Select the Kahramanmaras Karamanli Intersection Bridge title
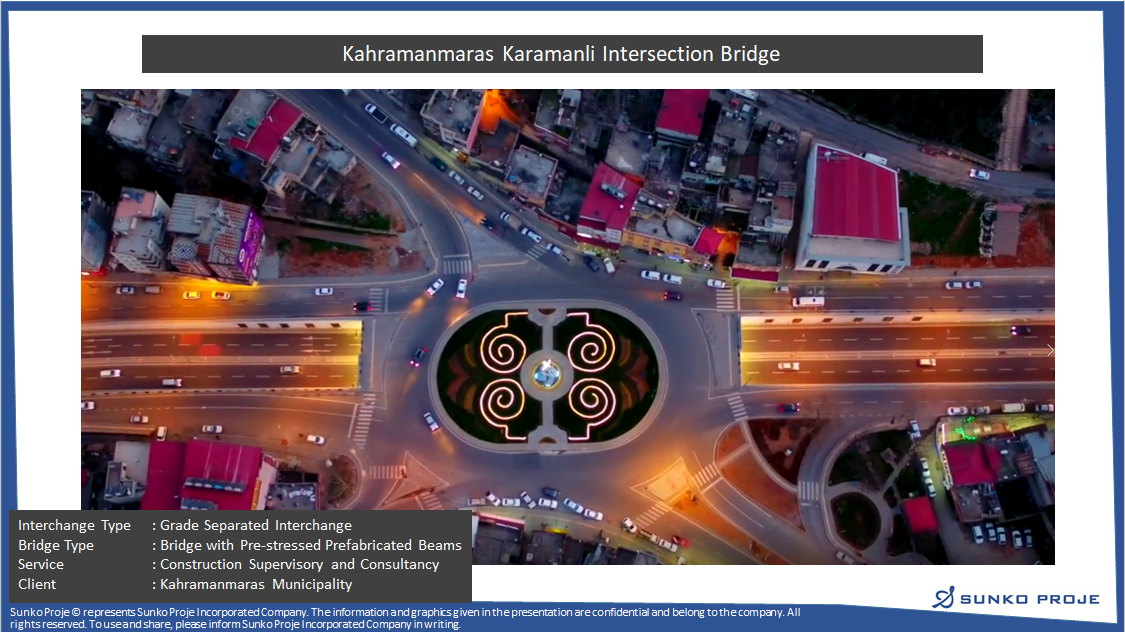This screenshot has height=632, width=1125. pyautogui.click(x=561, y=54)
